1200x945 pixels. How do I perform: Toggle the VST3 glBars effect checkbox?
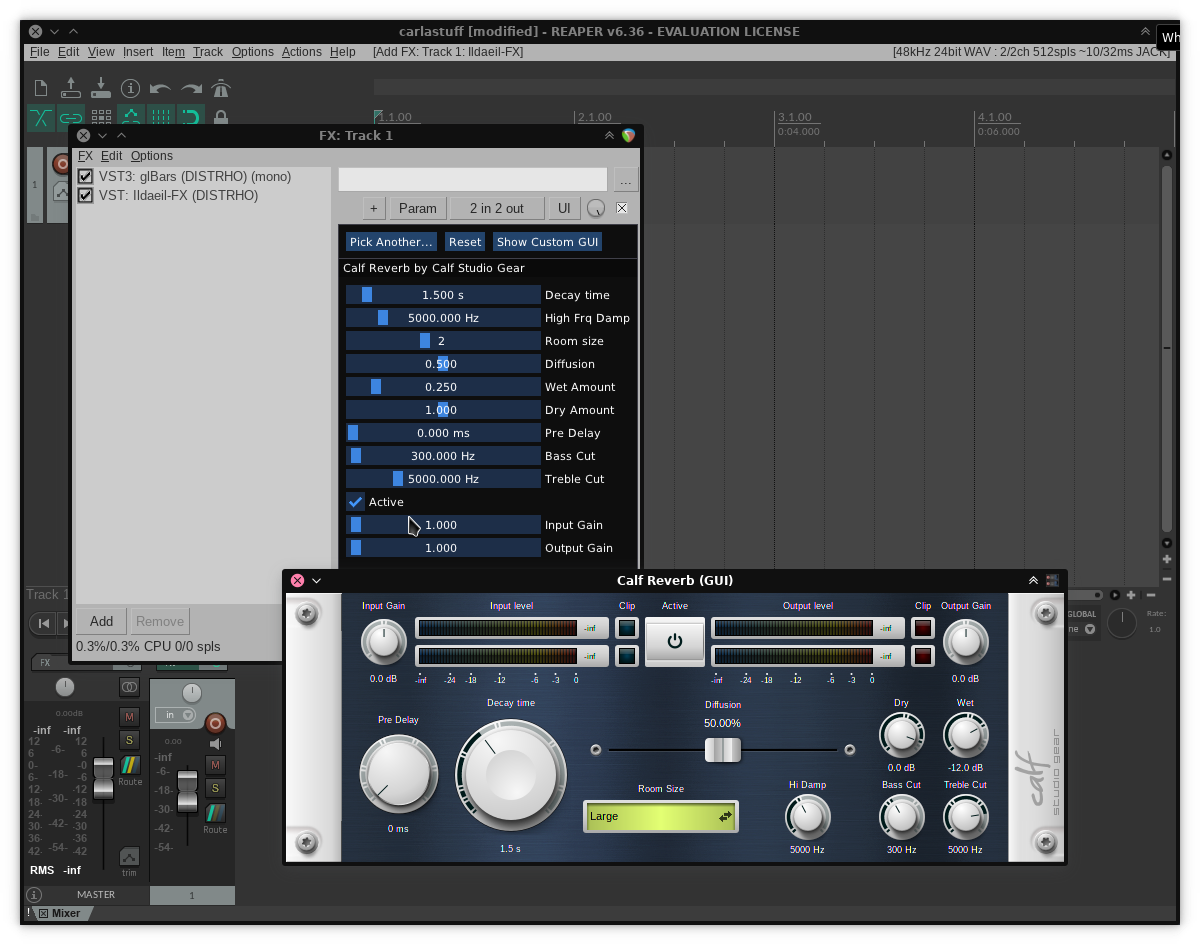click(86, 177)
